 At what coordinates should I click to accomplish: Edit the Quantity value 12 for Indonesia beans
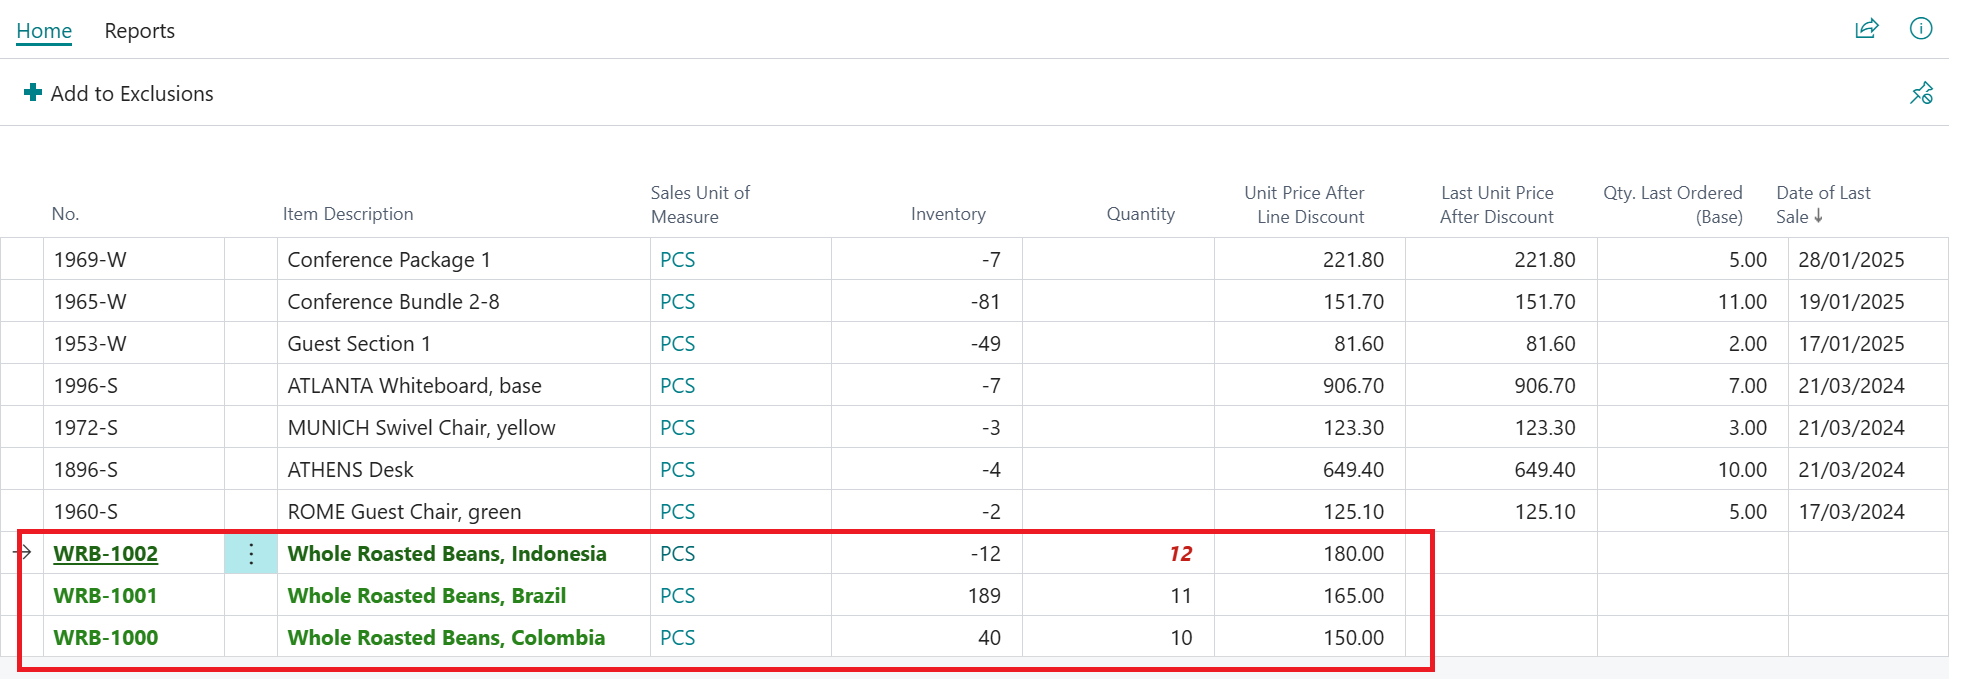point(1181,553)
